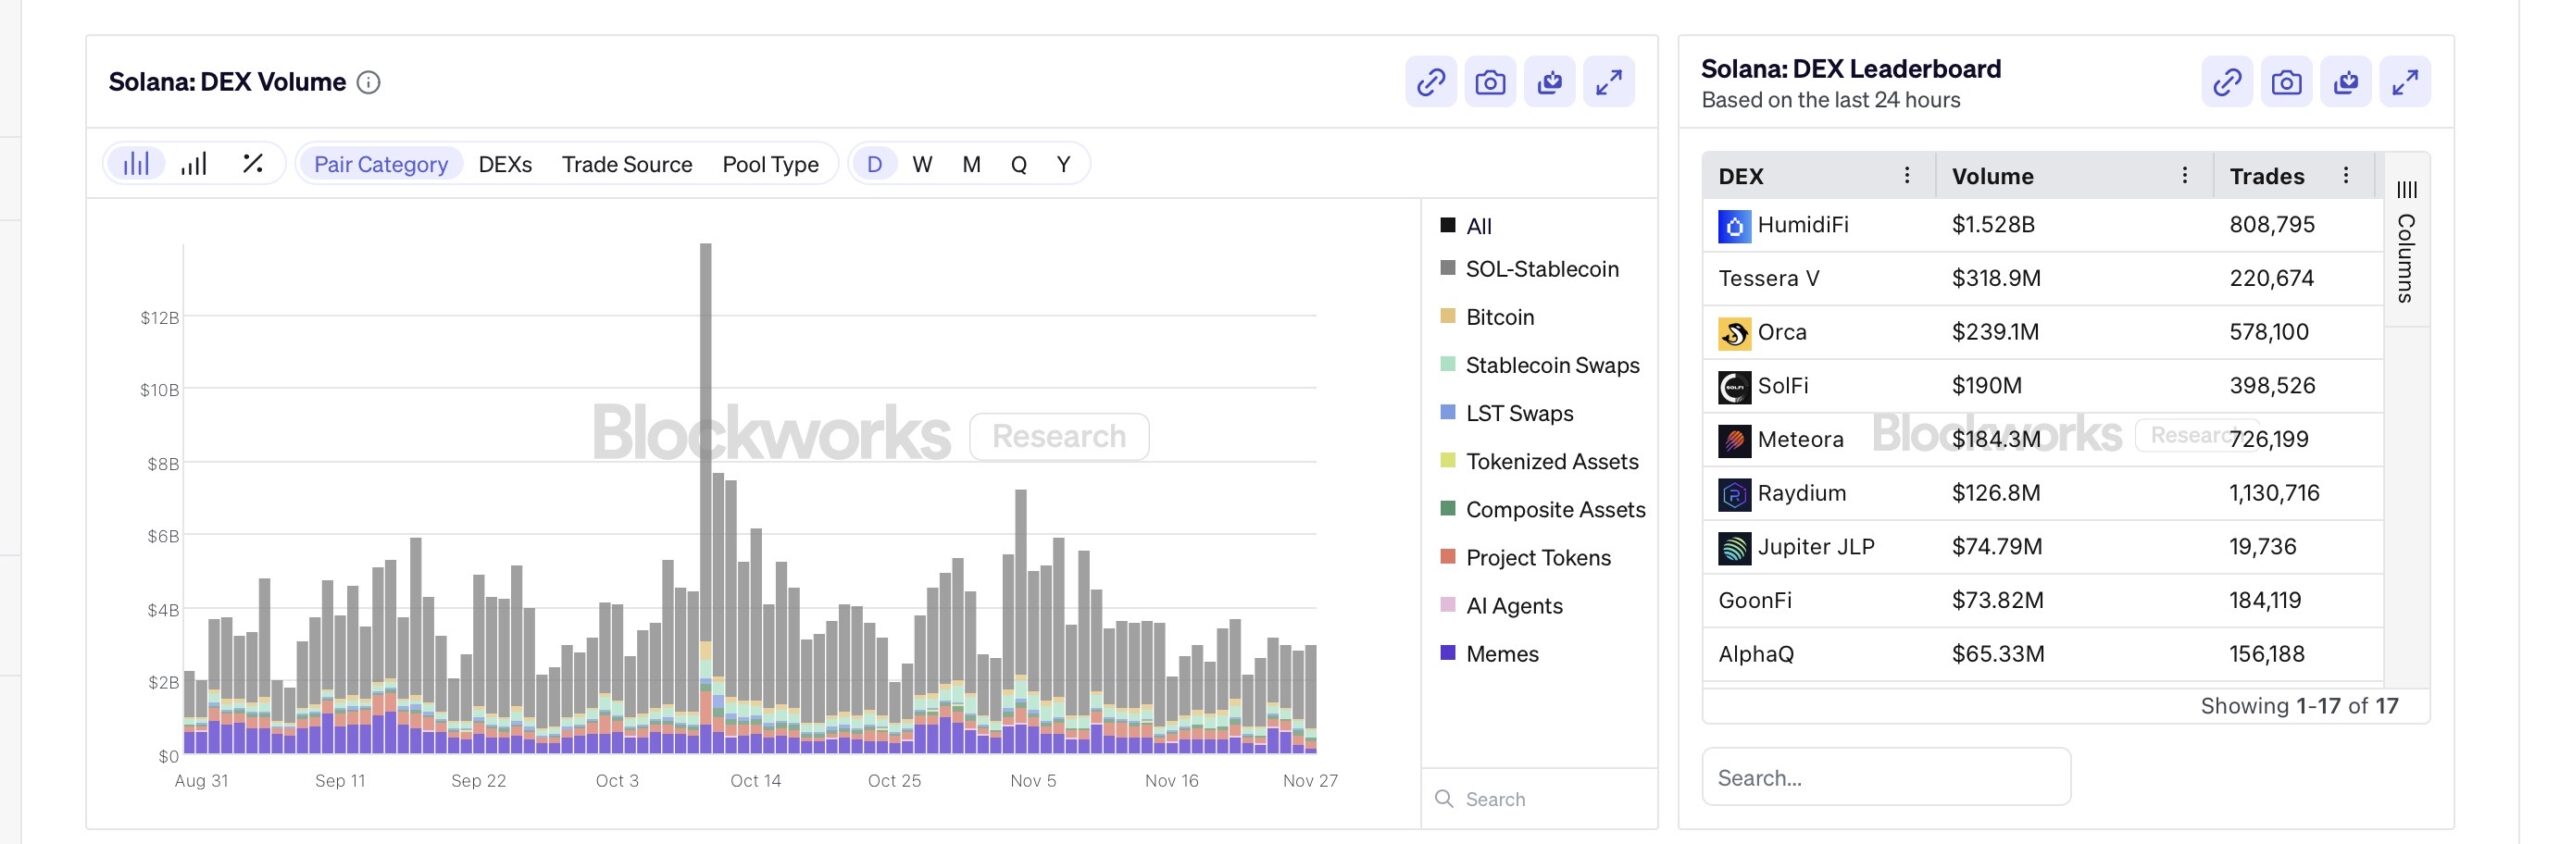This screenshot has height=844, width=2560.
Task: Open DEX column options menu
Action: coord(1906,176)
